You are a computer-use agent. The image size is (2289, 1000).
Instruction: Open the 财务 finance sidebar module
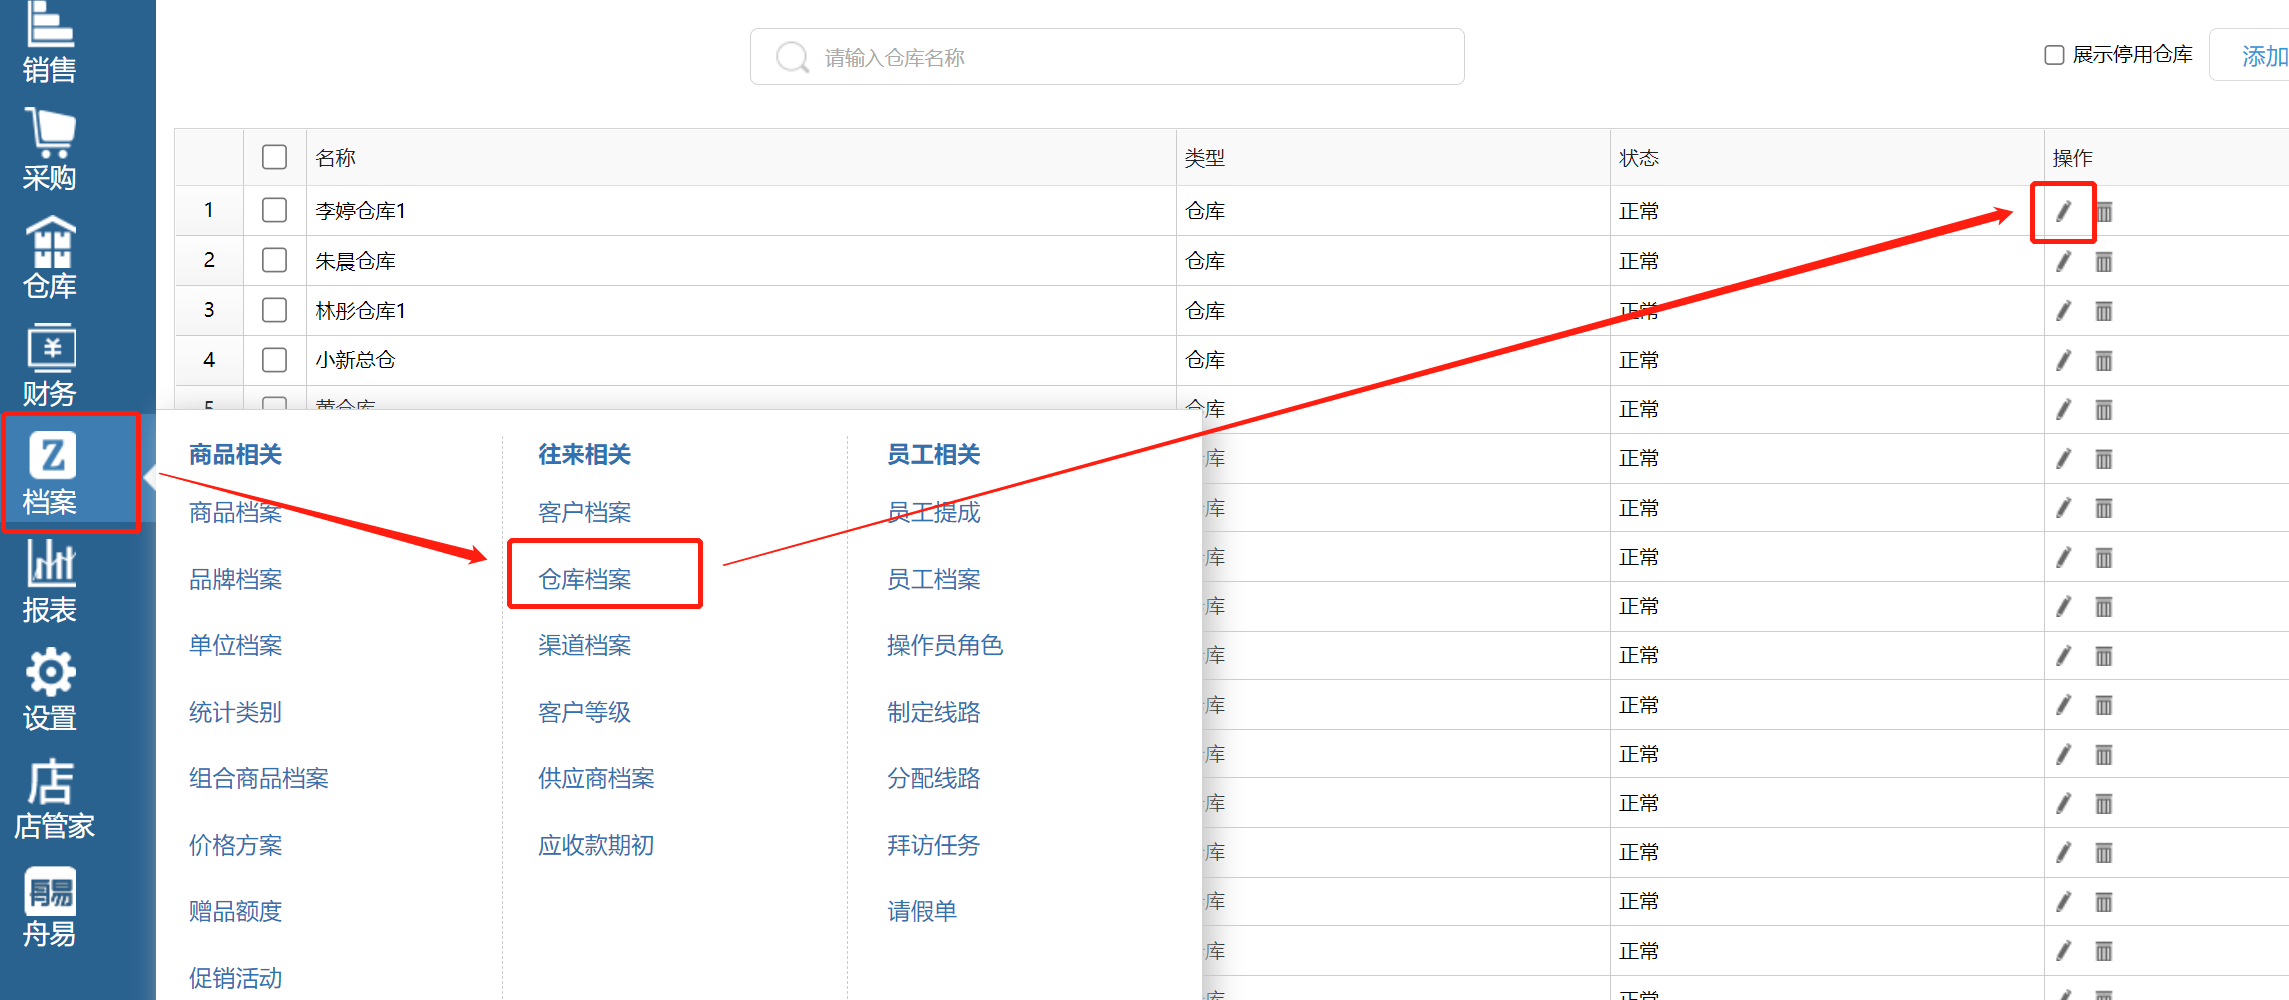click(50, 366)
